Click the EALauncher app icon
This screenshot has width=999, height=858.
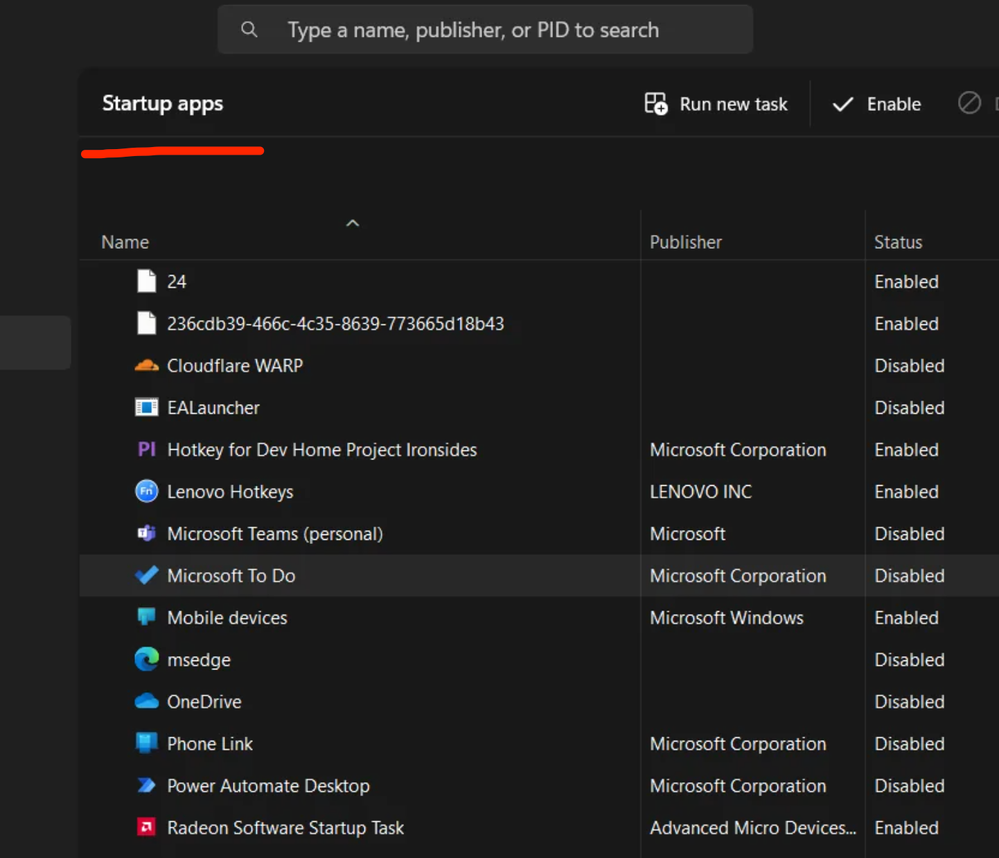pos(146,407)
